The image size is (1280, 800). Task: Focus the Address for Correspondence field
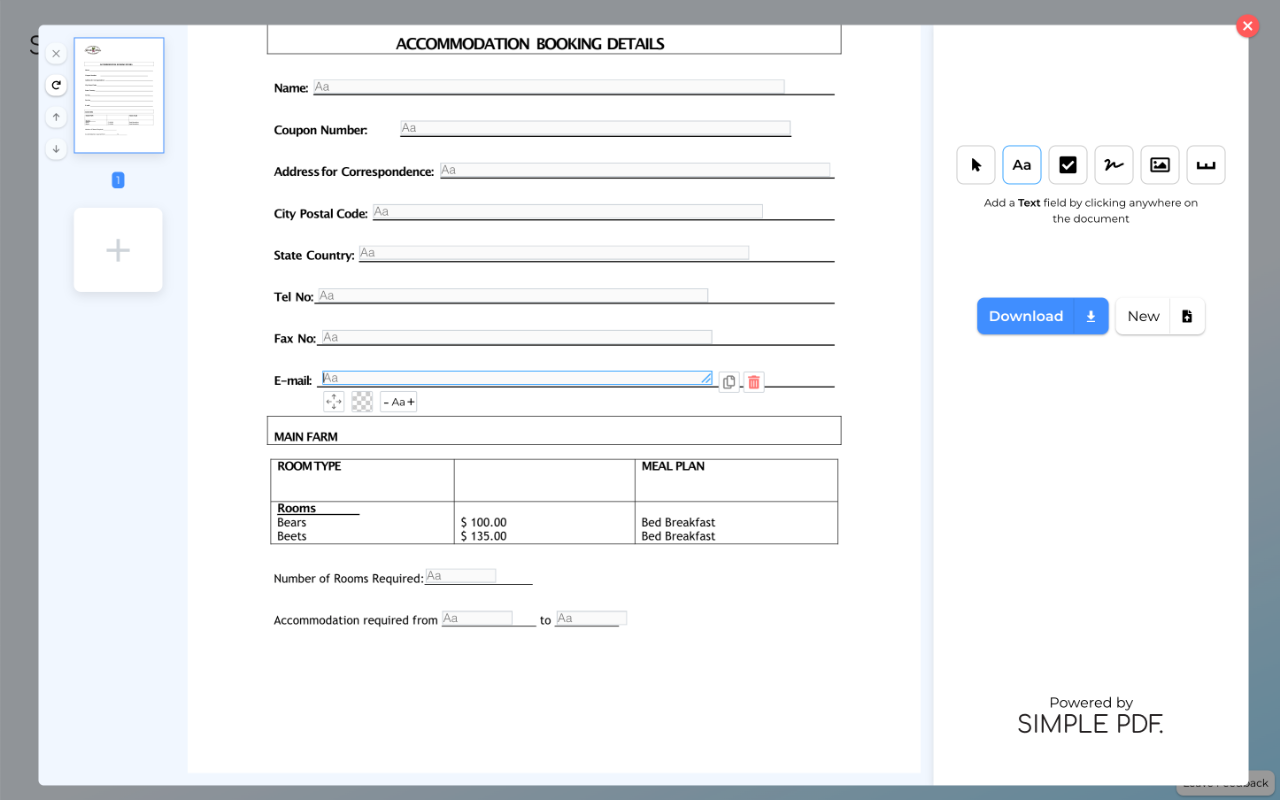(635, 170)
